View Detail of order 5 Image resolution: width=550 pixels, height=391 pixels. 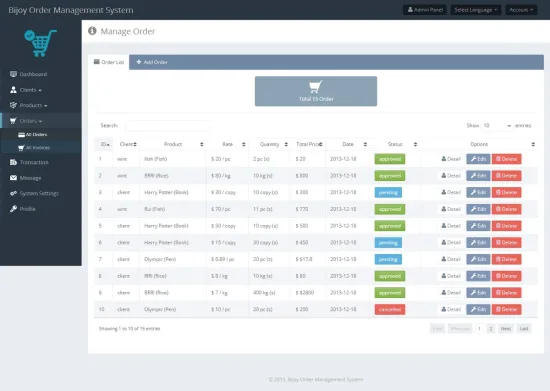point(451,226)
